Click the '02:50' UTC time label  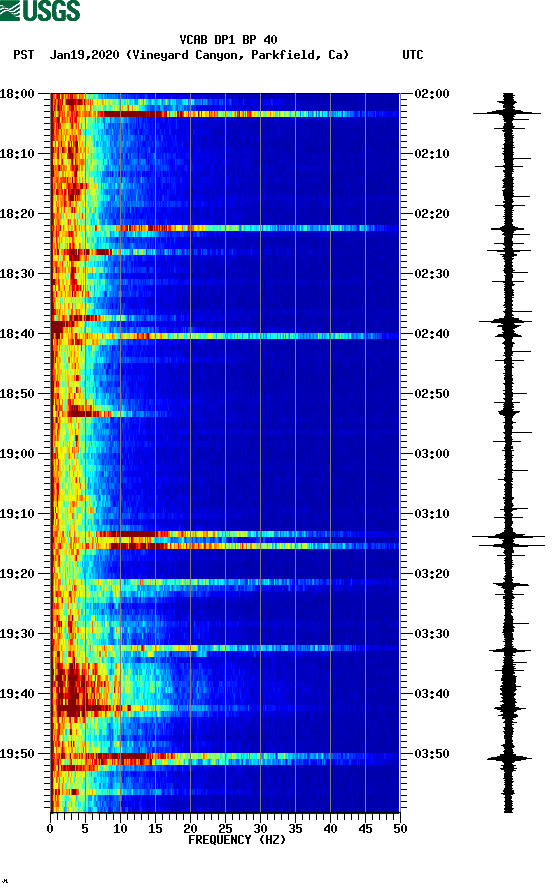(x=432, y=394)
